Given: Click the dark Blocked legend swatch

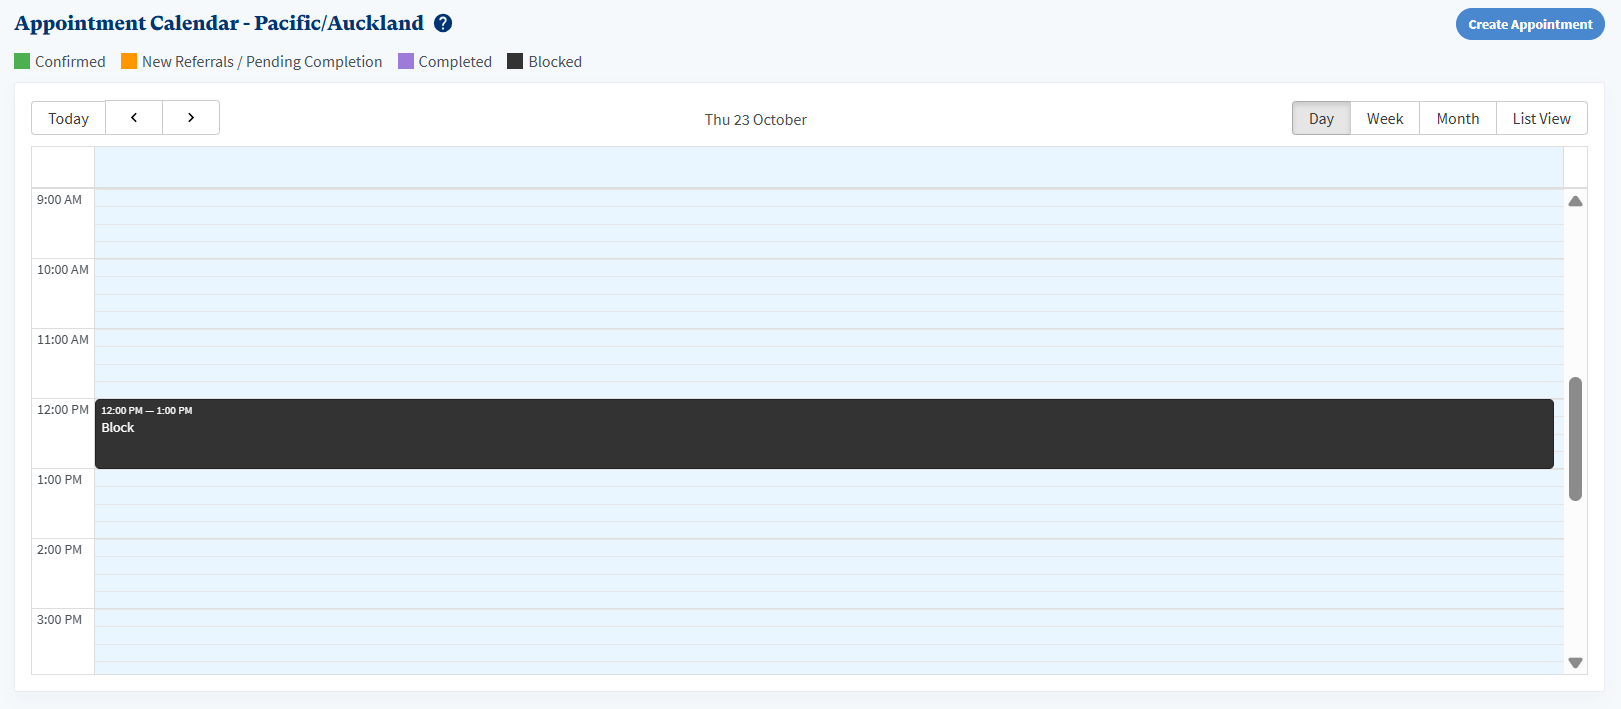Looking at the screenshot, I should coord(515,61).
